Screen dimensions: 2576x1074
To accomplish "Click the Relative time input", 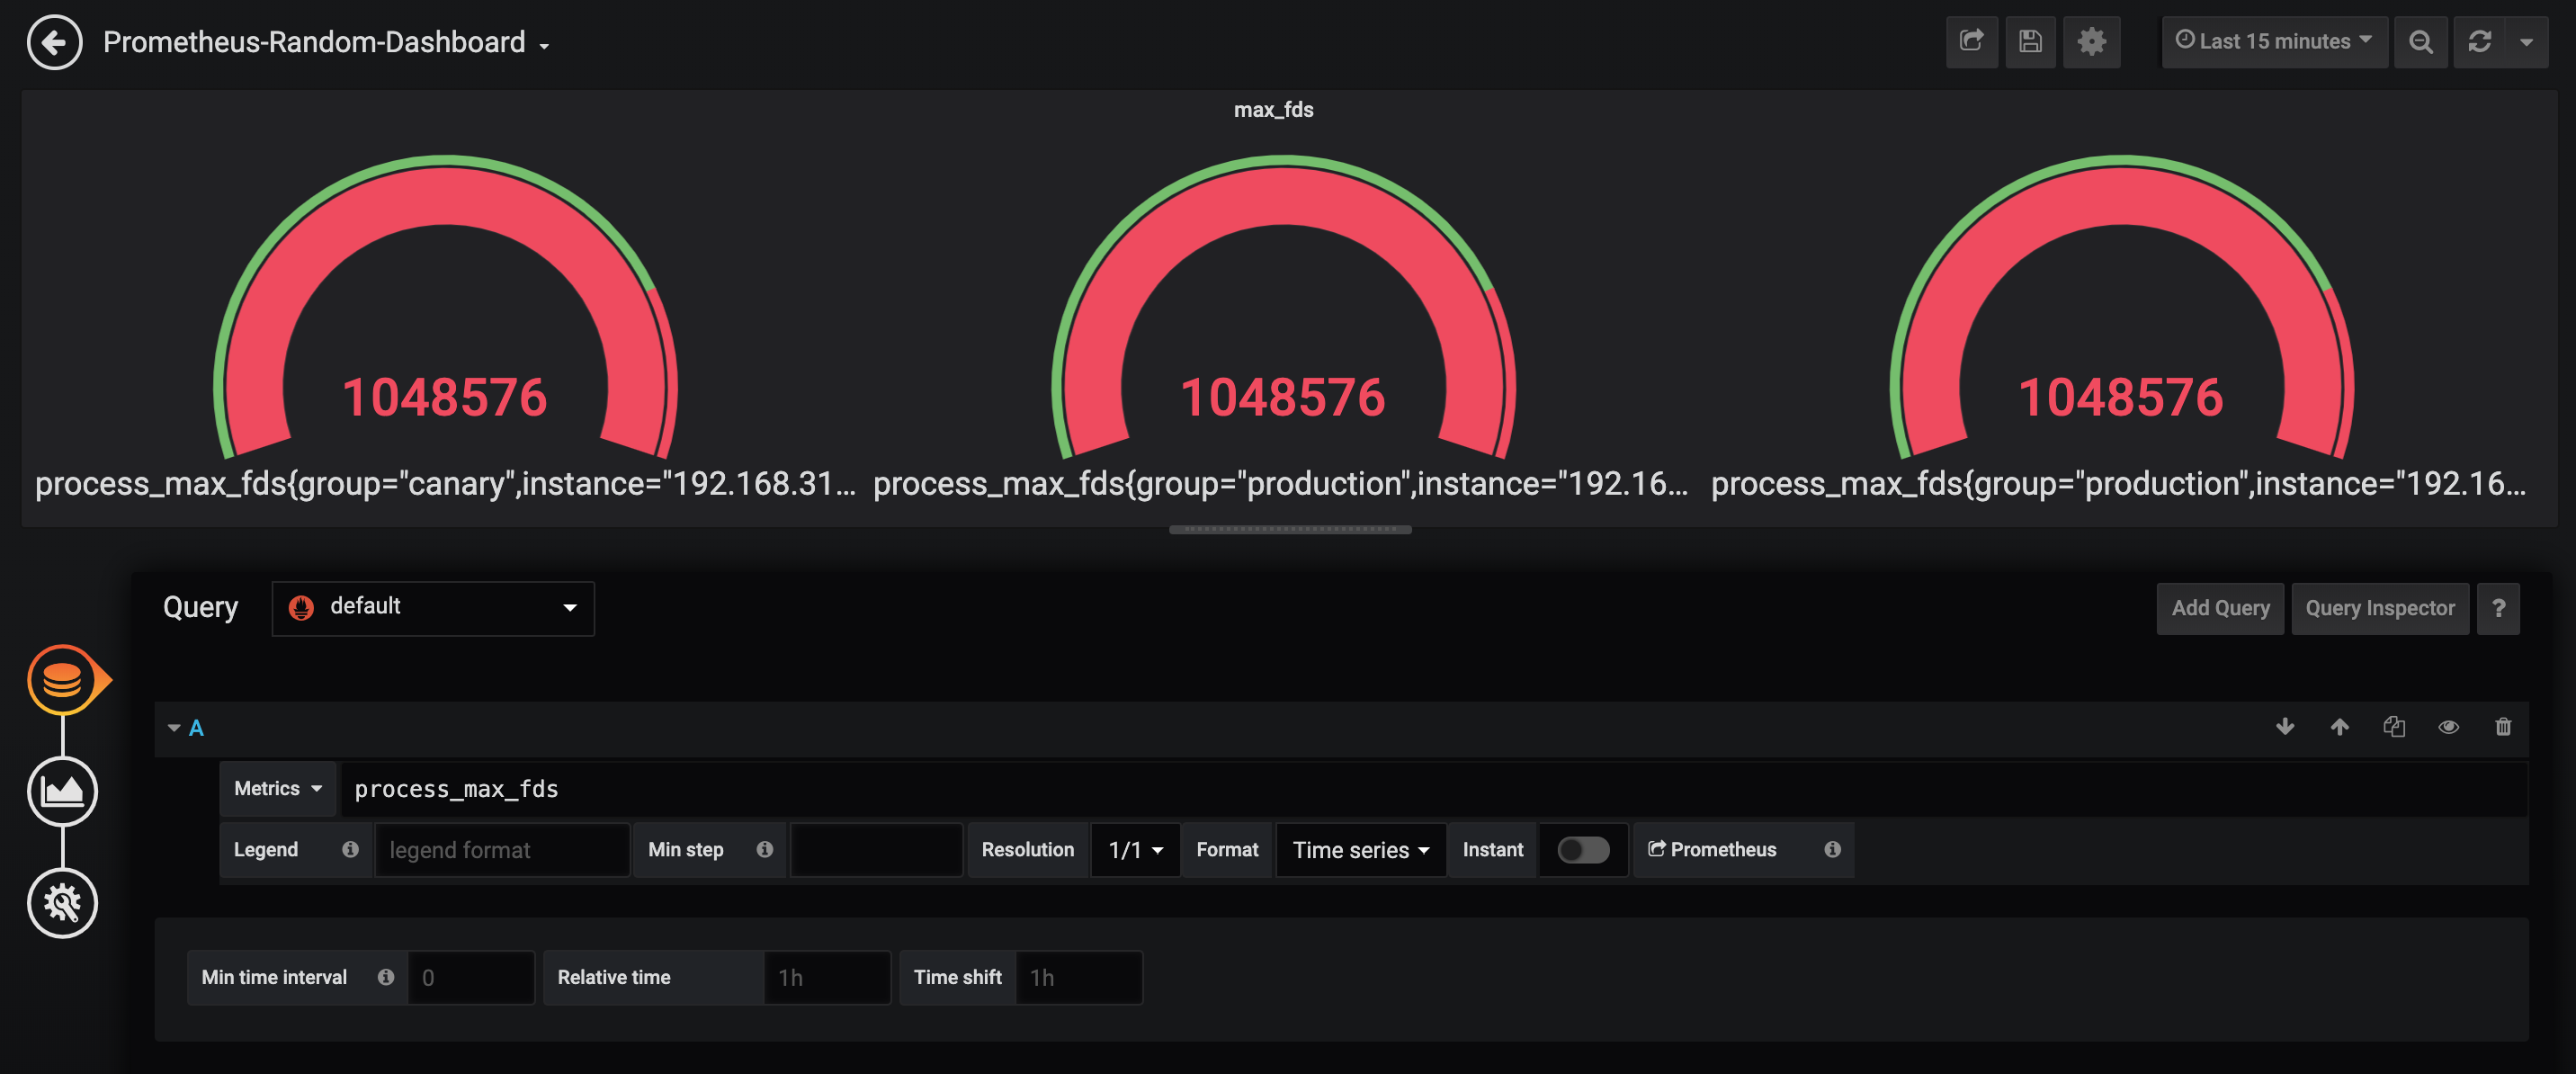I will point(827,977).
